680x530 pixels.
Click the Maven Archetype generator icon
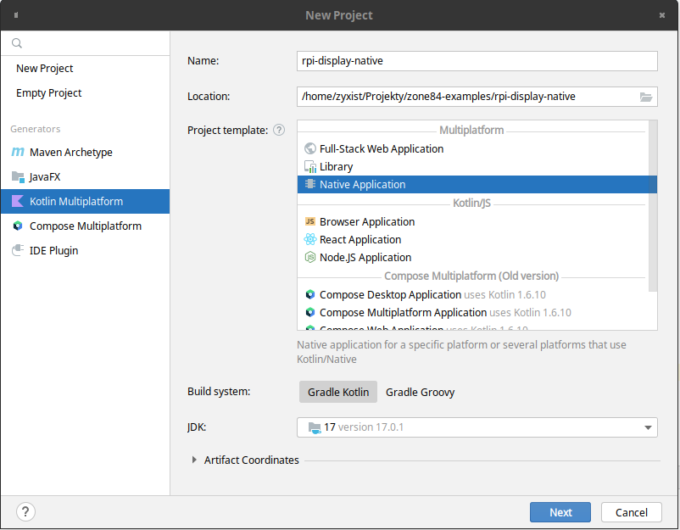tap(18, 153)
